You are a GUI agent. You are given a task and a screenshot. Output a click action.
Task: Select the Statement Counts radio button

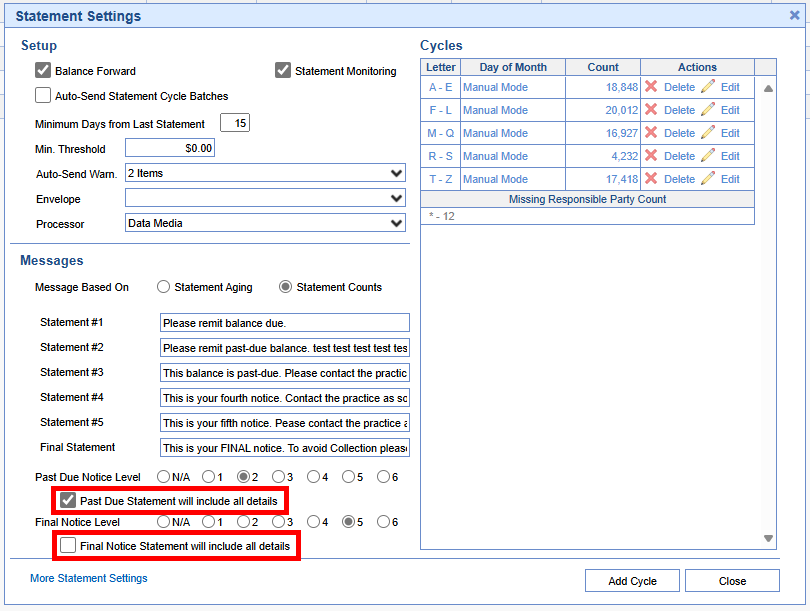pos(285,287)
